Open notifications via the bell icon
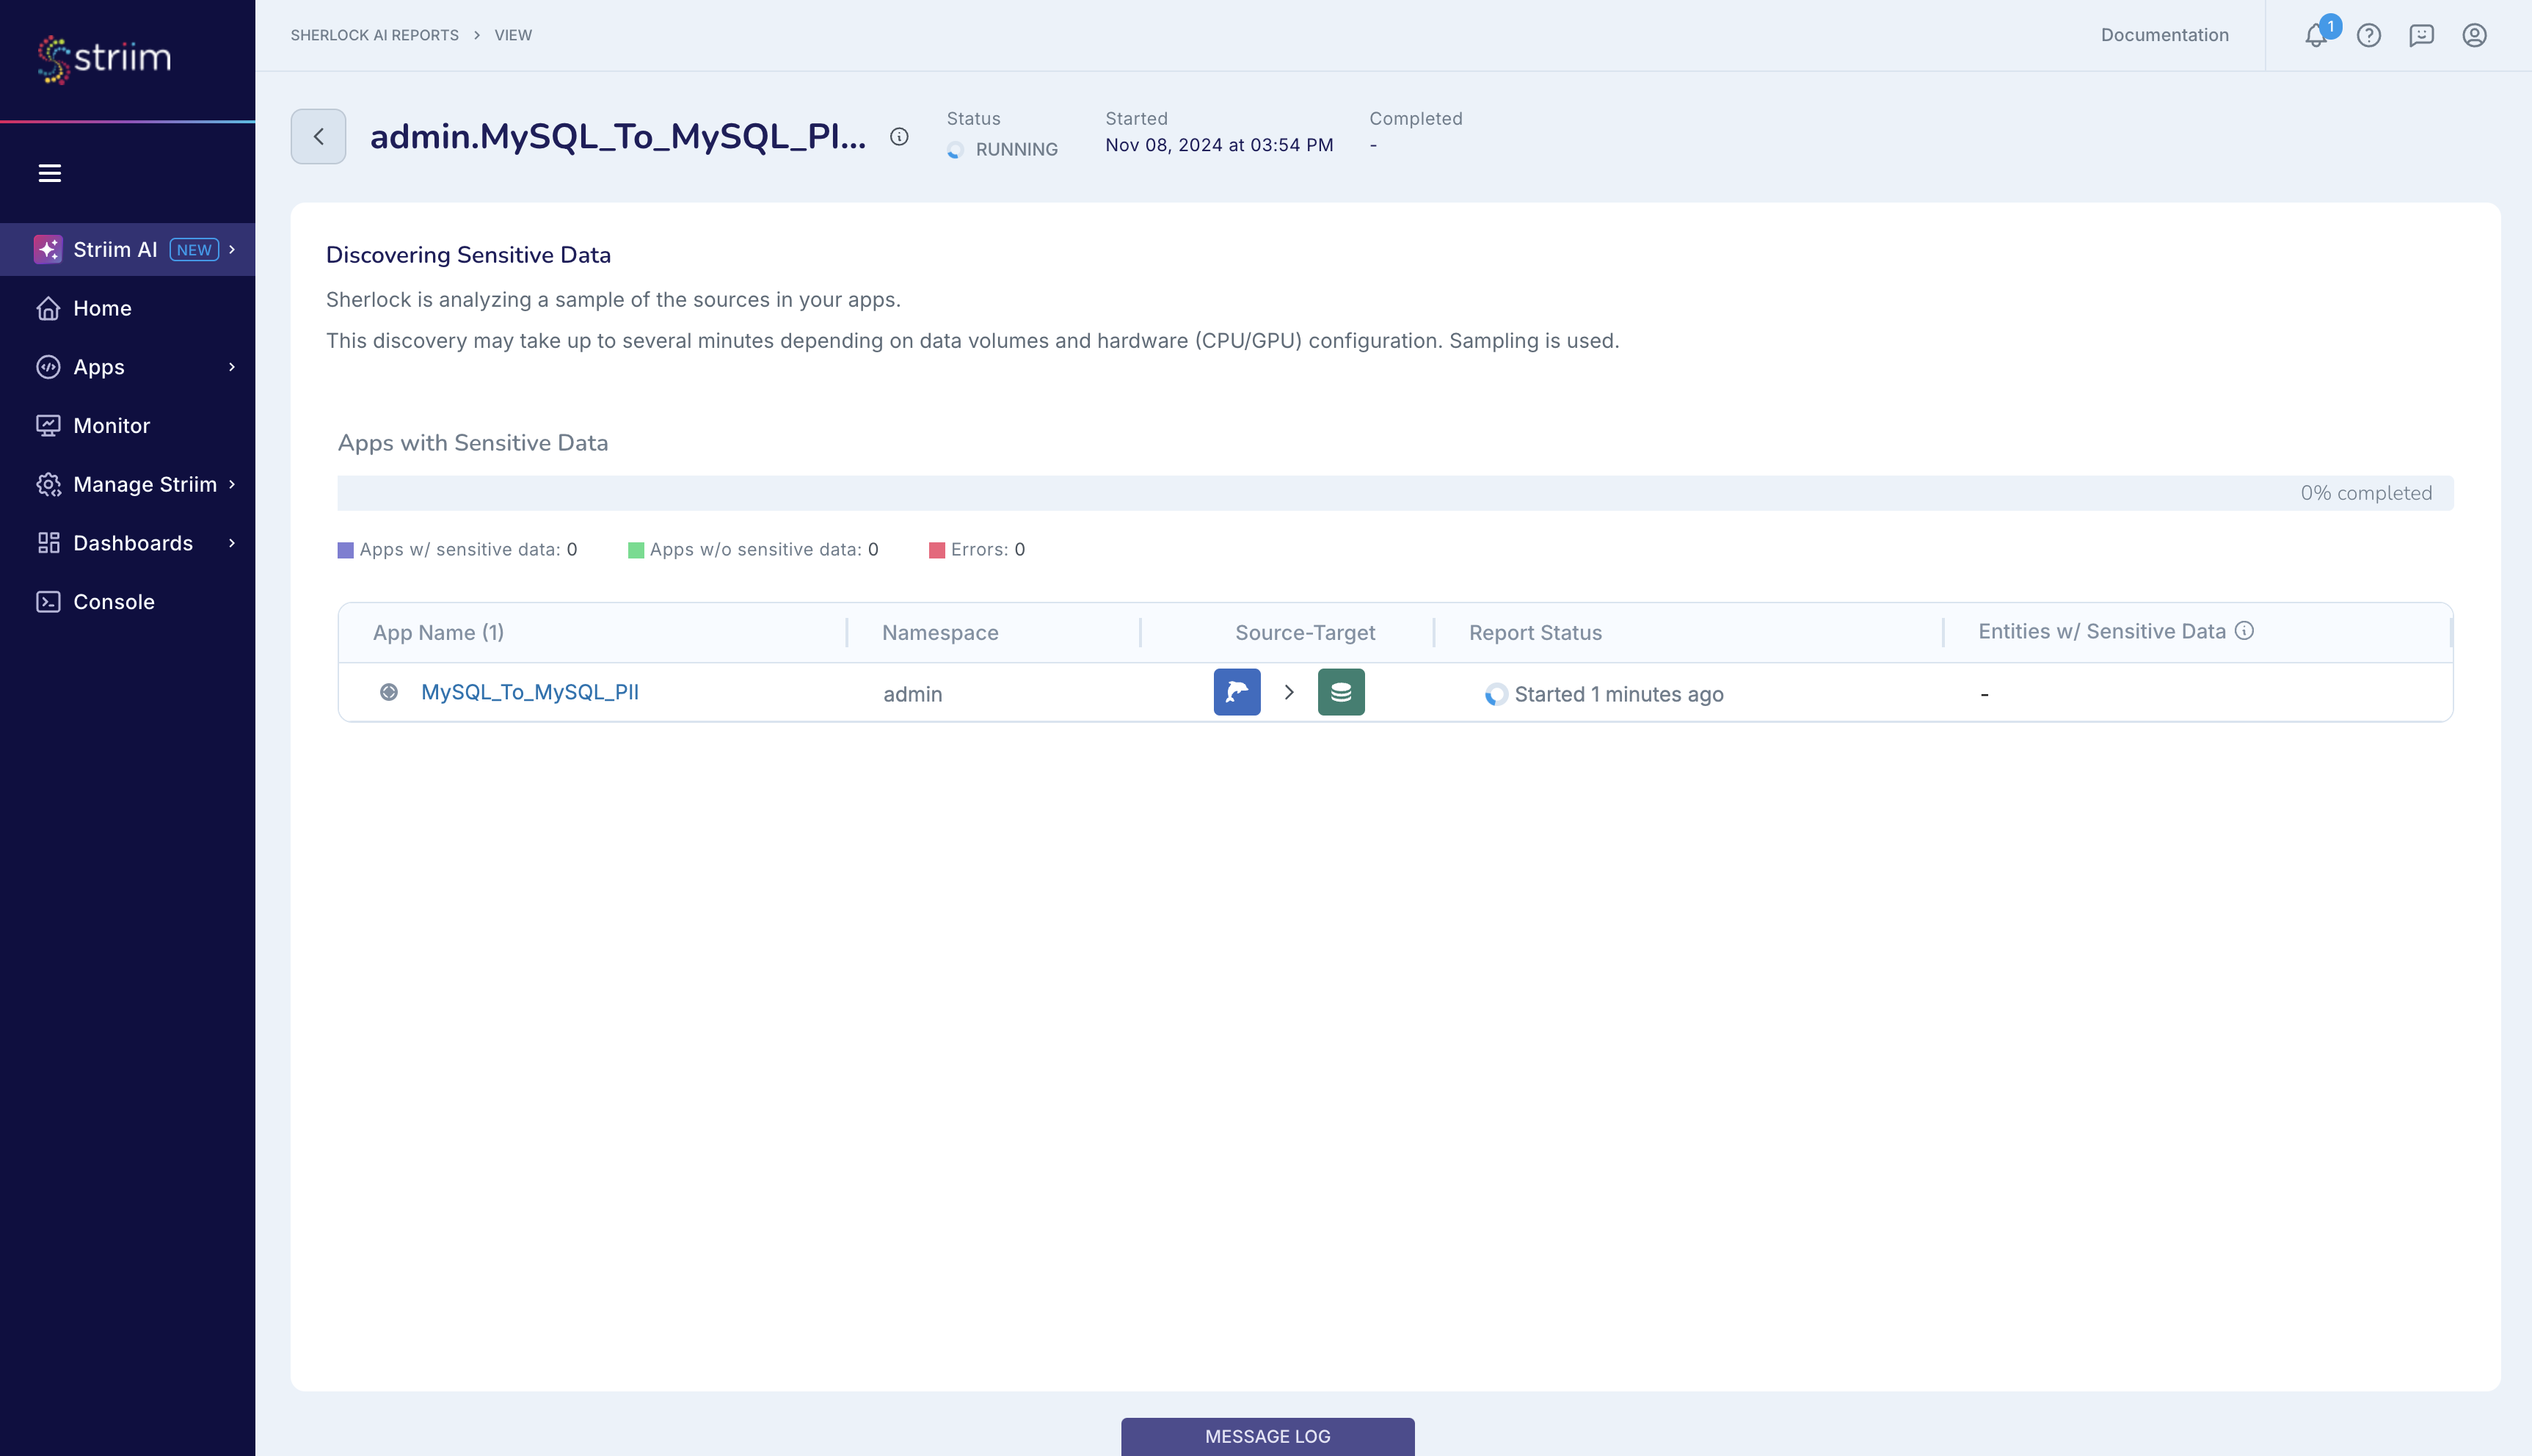 (2316, 35)
